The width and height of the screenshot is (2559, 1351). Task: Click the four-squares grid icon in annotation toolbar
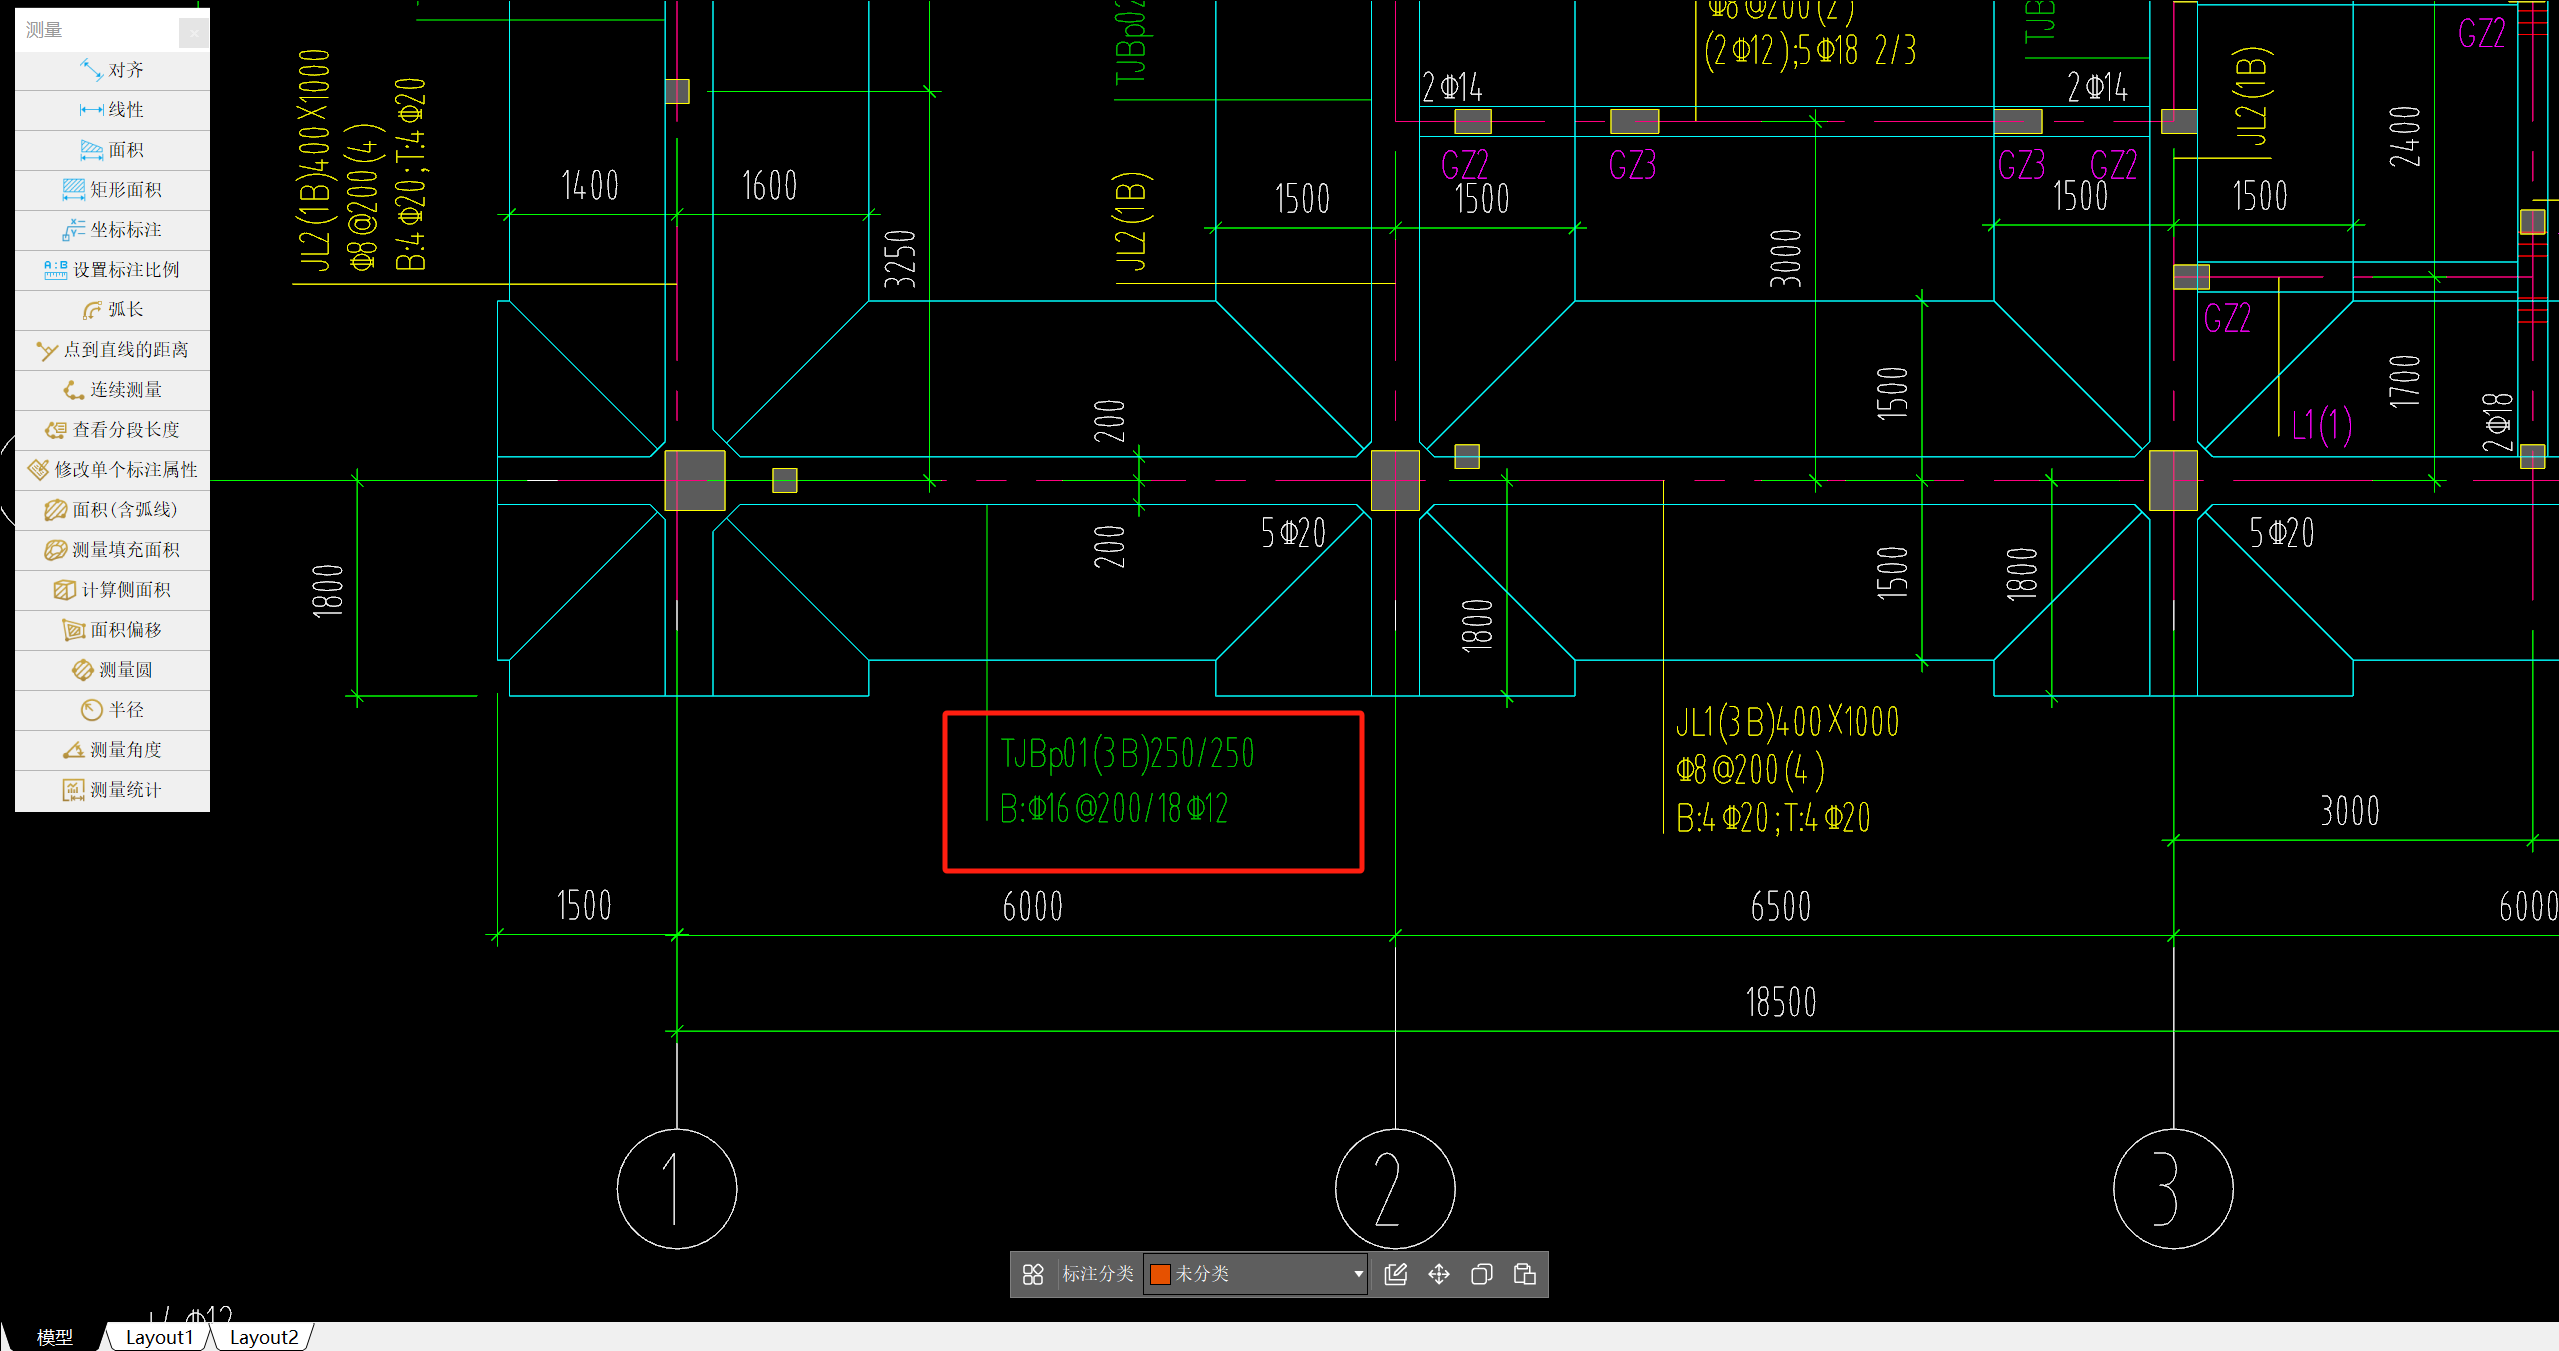coord(1033,1274)
